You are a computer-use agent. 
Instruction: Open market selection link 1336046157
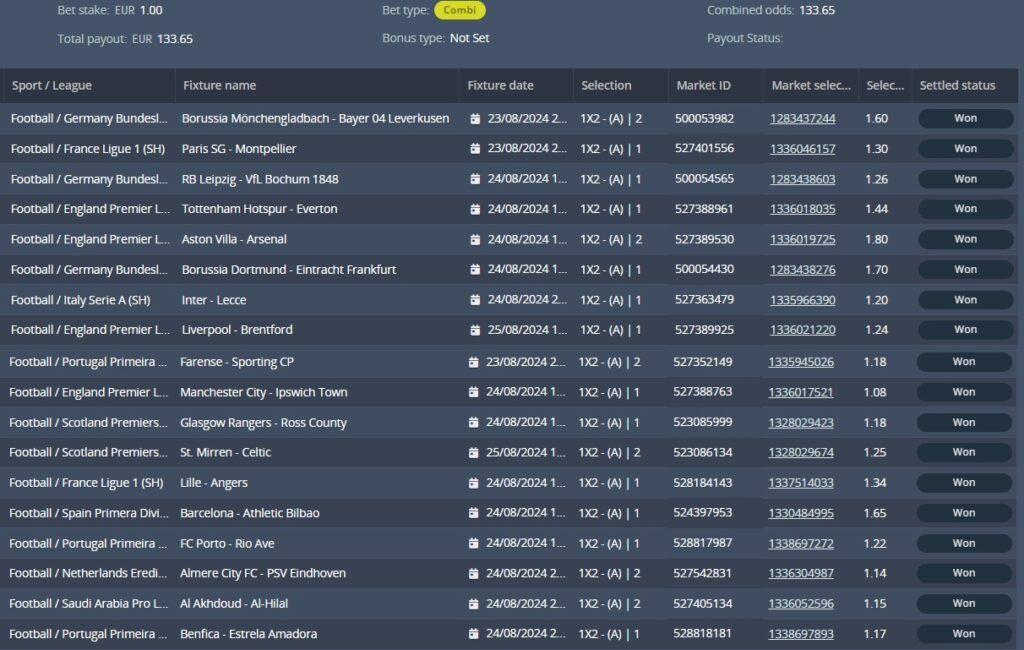tap(803, 149)
